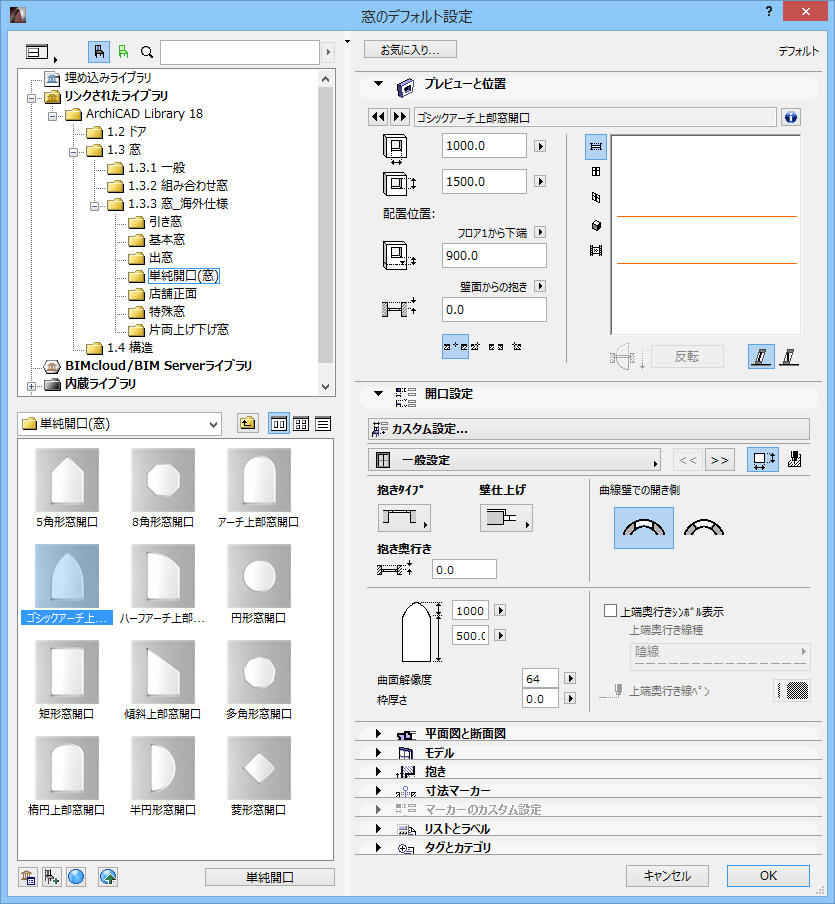
Task: Go to next settings page with >> button
Action: click(x=719, y=460)
